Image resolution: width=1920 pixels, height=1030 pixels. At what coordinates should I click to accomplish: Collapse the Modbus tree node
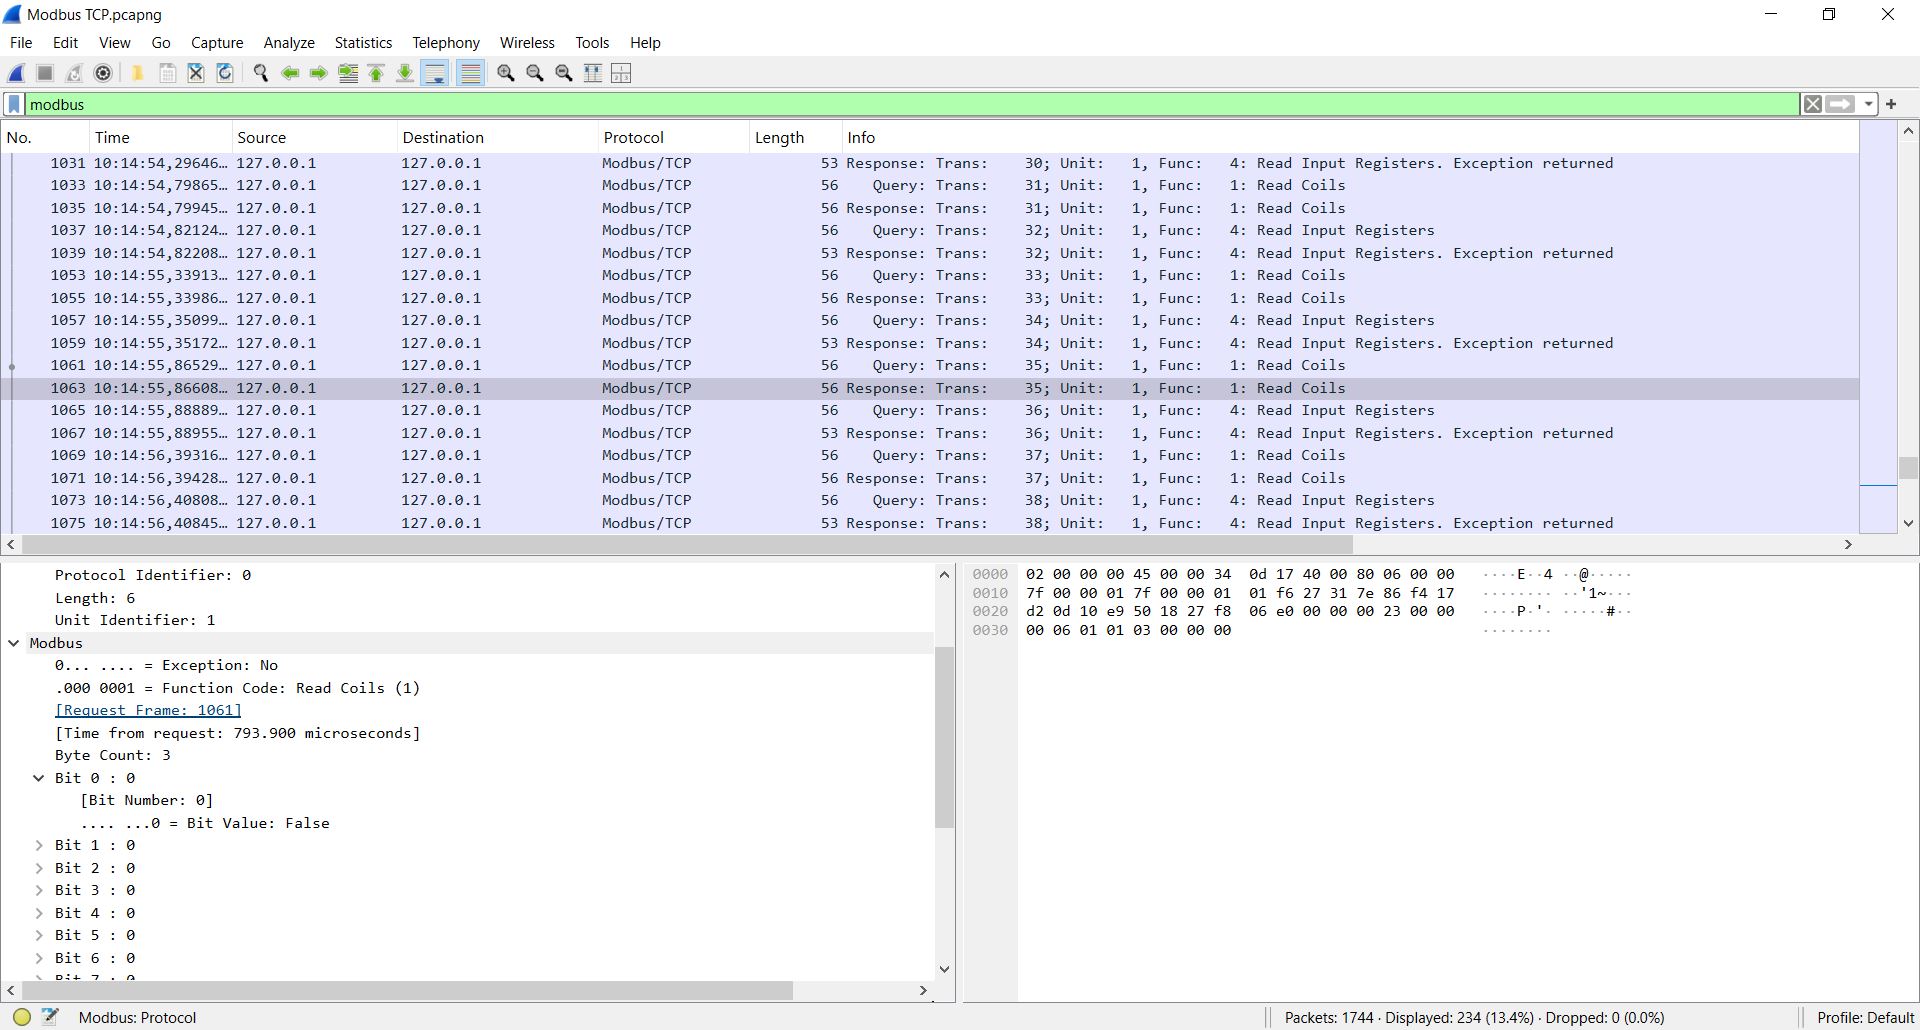pyautogui.click(x=13, y=643)
